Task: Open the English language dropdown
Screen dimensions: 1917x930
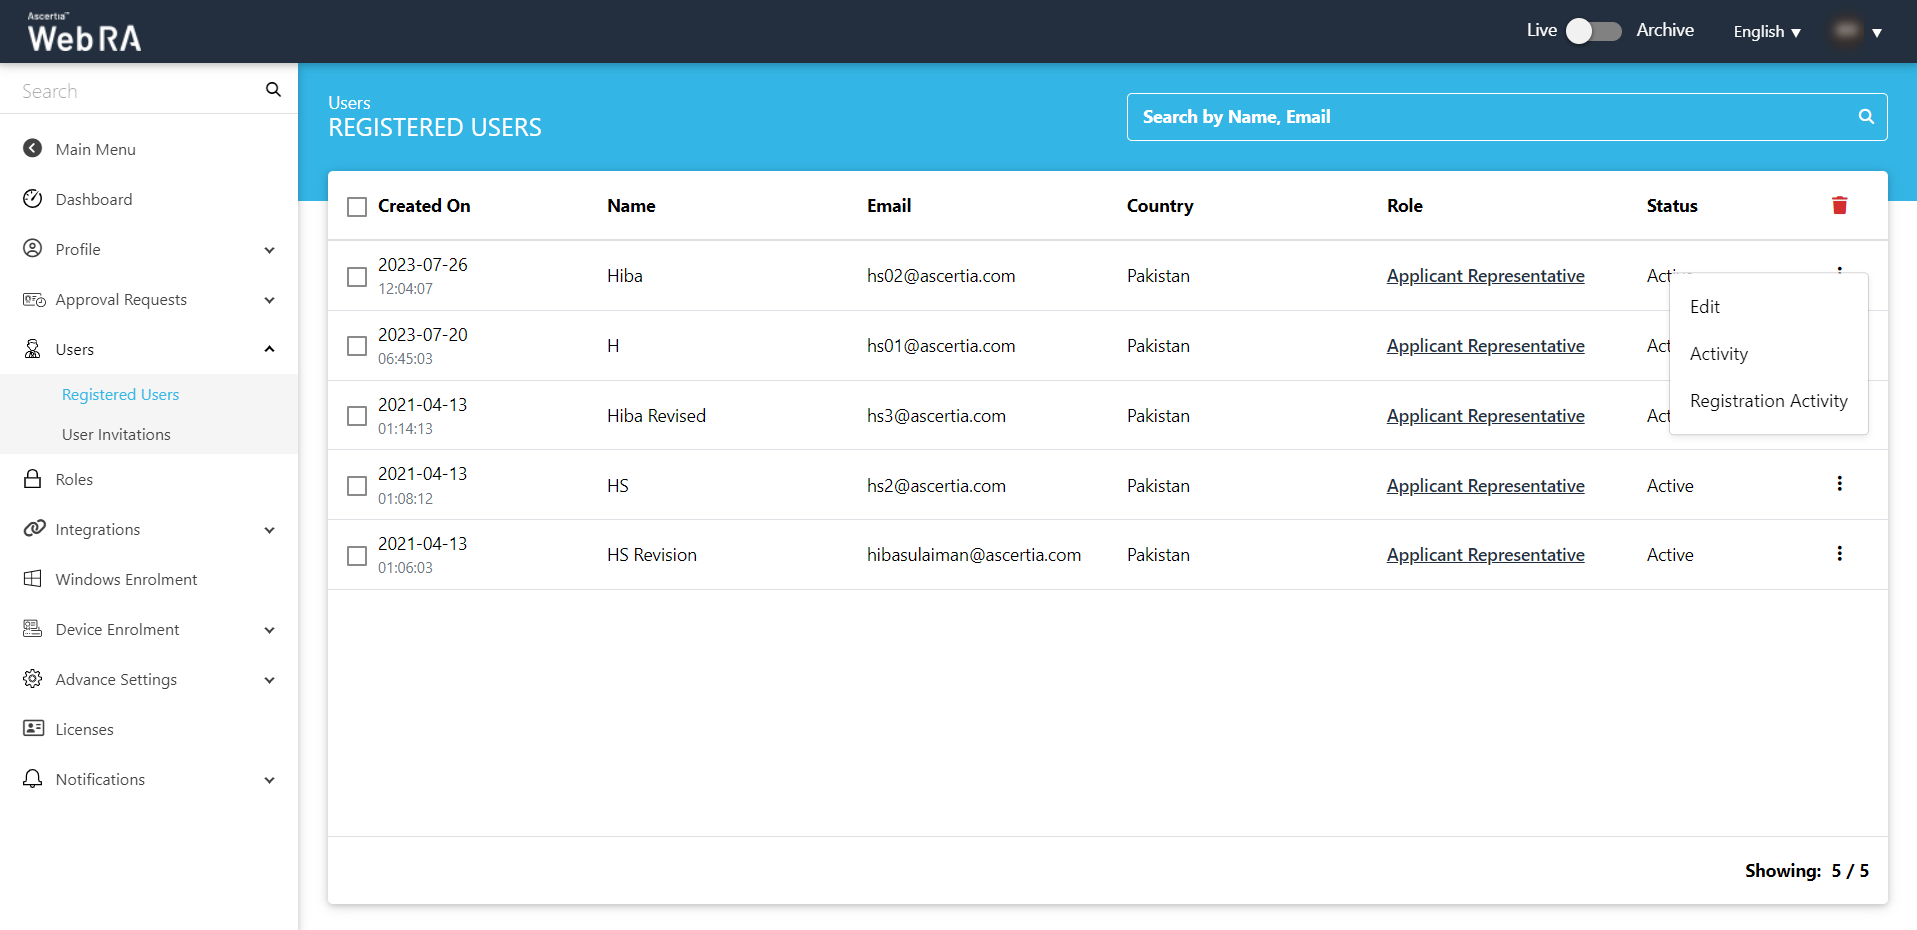Action: (x=1766, y=32)
